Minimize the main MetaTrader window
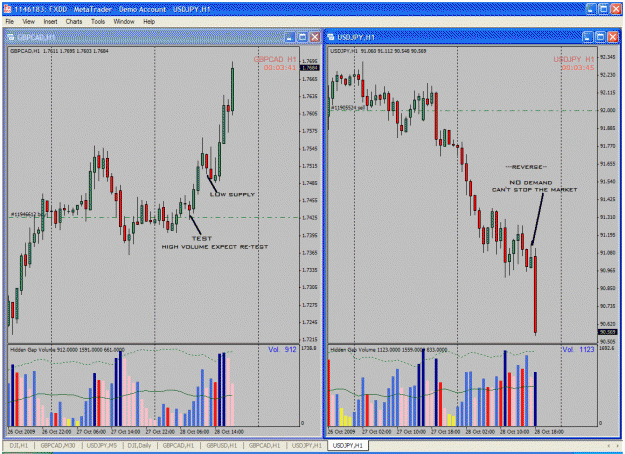625x454 pixels. [x=591, y=9]
